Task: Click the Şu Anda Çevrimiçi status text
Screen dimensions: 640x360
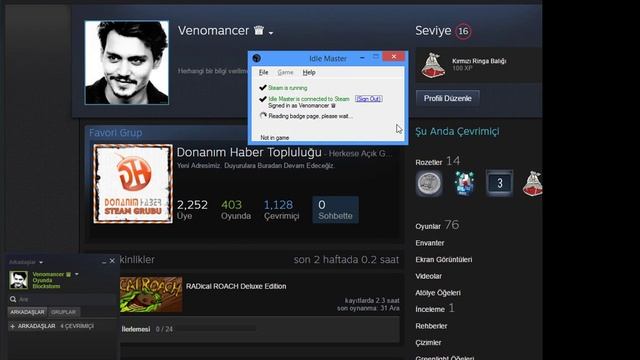Action: point(457,131)
